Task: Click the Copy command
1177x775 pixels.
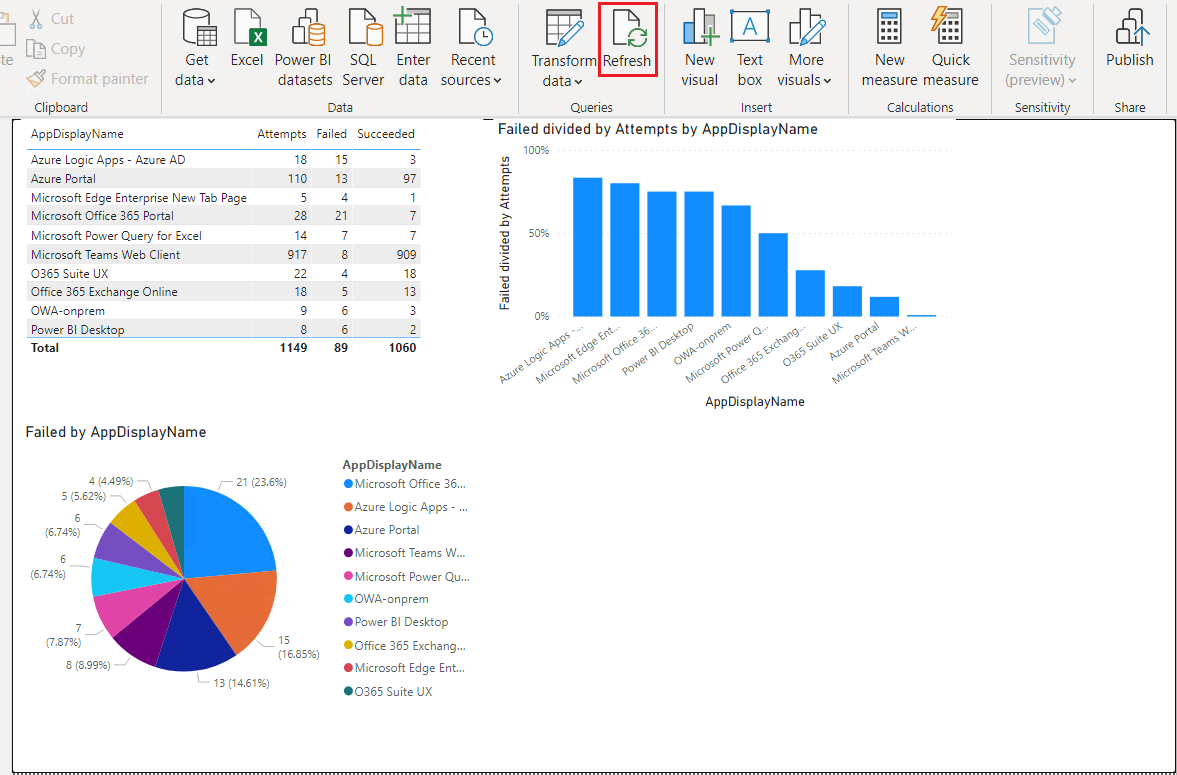Action: point(56,48)
